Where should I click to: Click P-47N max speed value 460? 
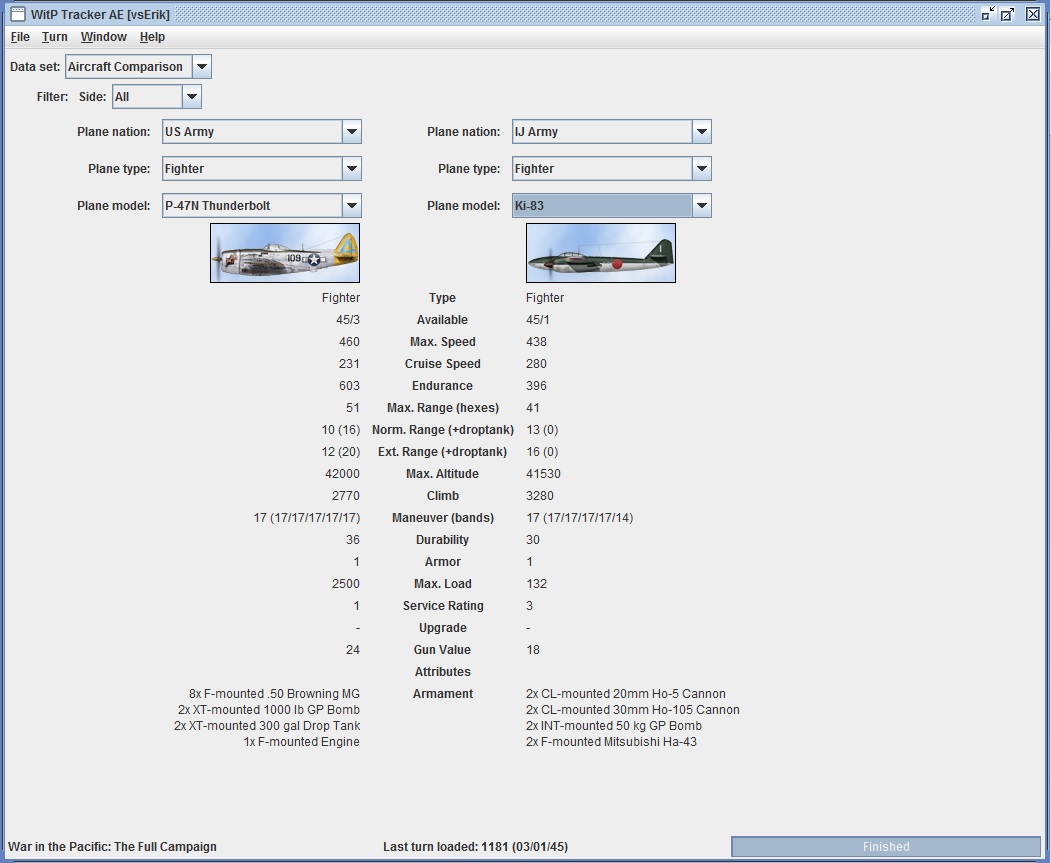click(349, 342)
